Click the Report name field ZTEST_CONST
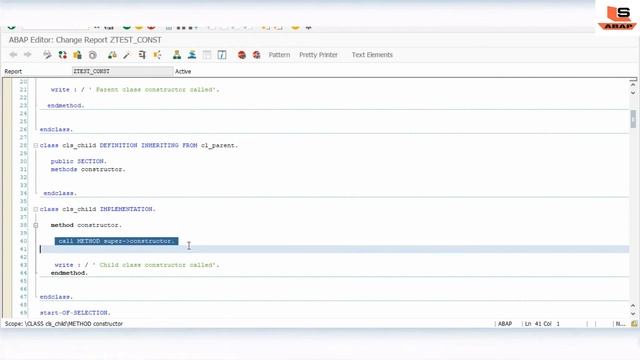 (122, 71)
